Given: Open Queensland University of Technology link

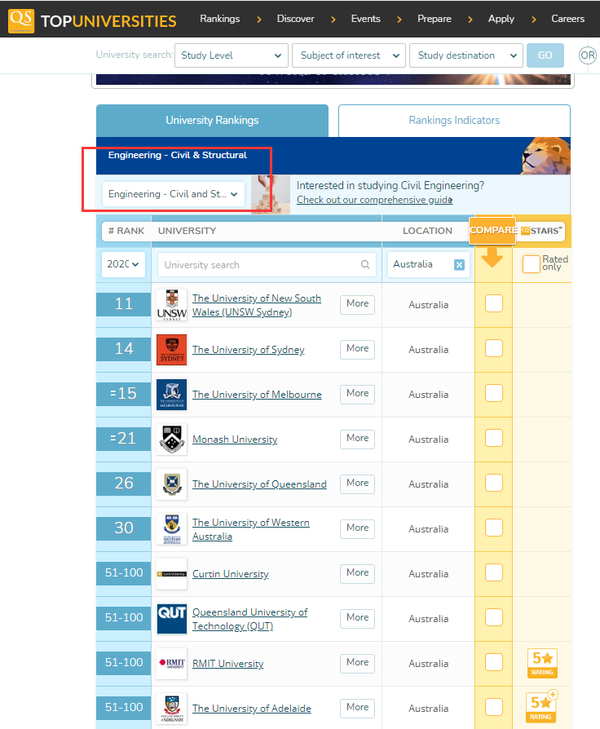Looking at the screenshot, I should (250, 619).
